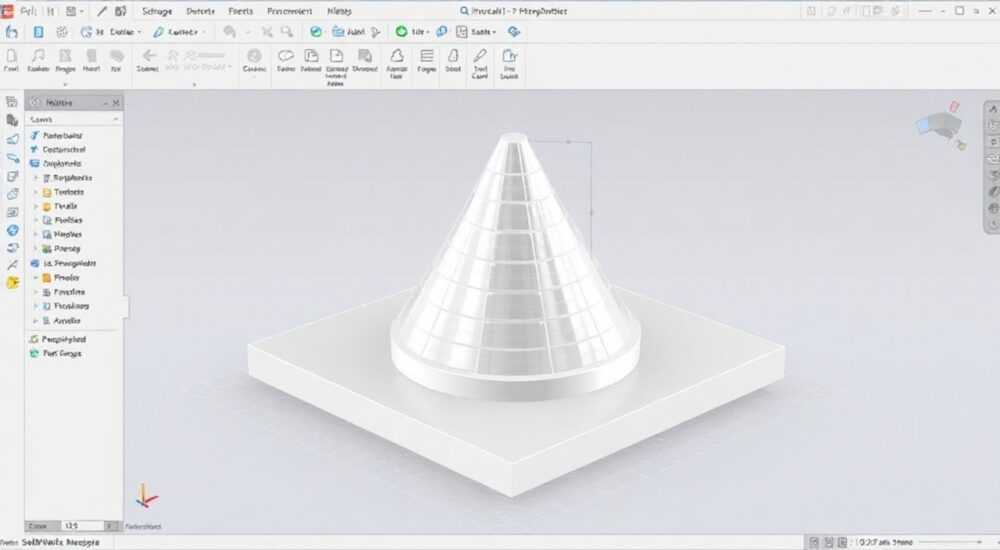
Task: Open the second menu "Detorte" in the menu bar
Action: (x=200, y=11)
